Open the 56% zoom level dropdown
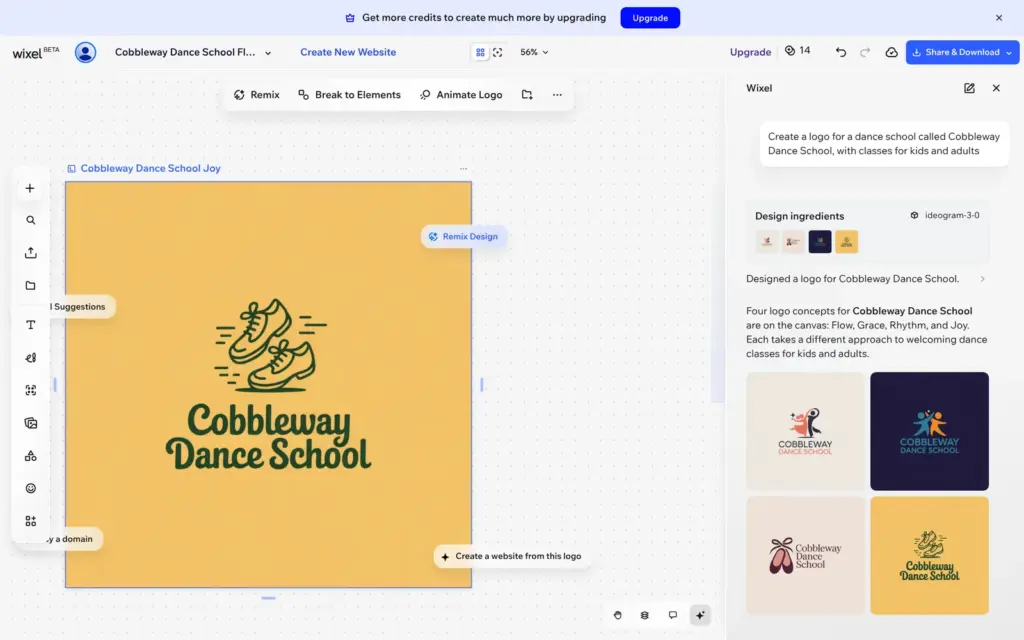Screen dimensions: 1024x640 tap(534, 52)
